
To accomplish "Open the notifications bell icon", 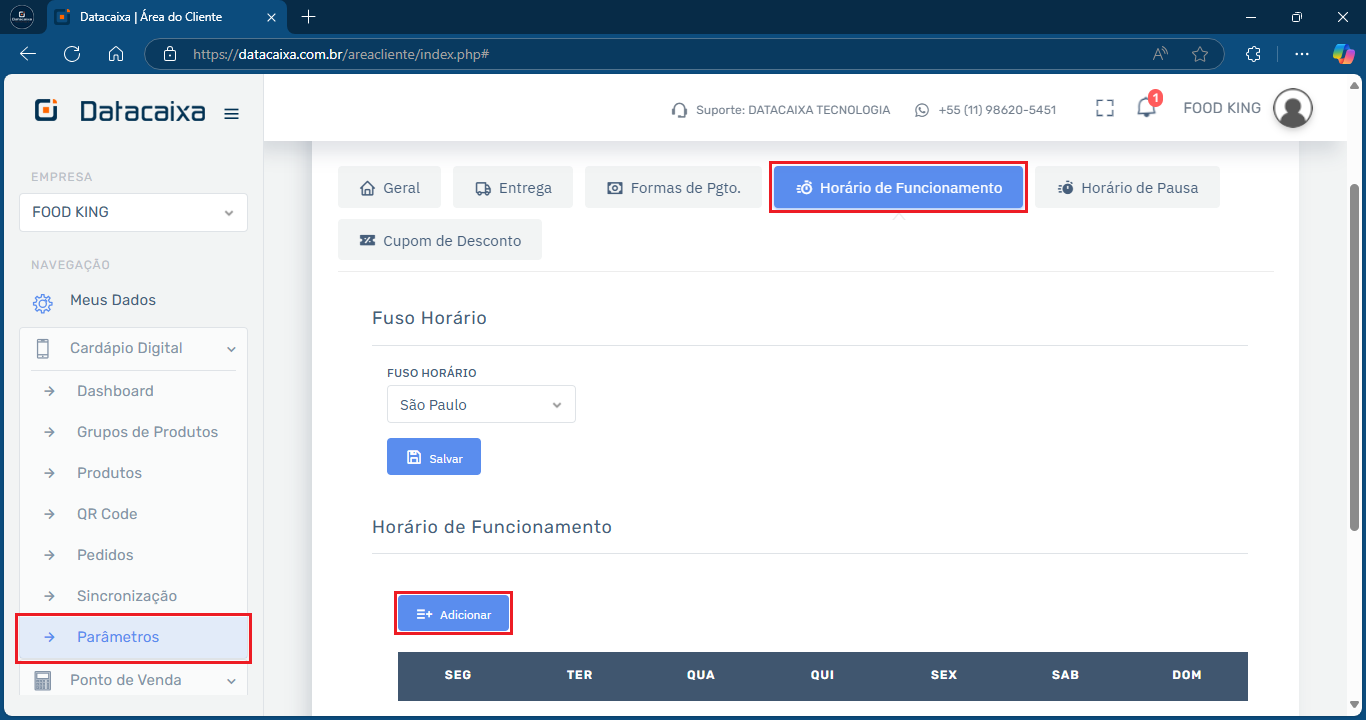I will coord(1146,109).
